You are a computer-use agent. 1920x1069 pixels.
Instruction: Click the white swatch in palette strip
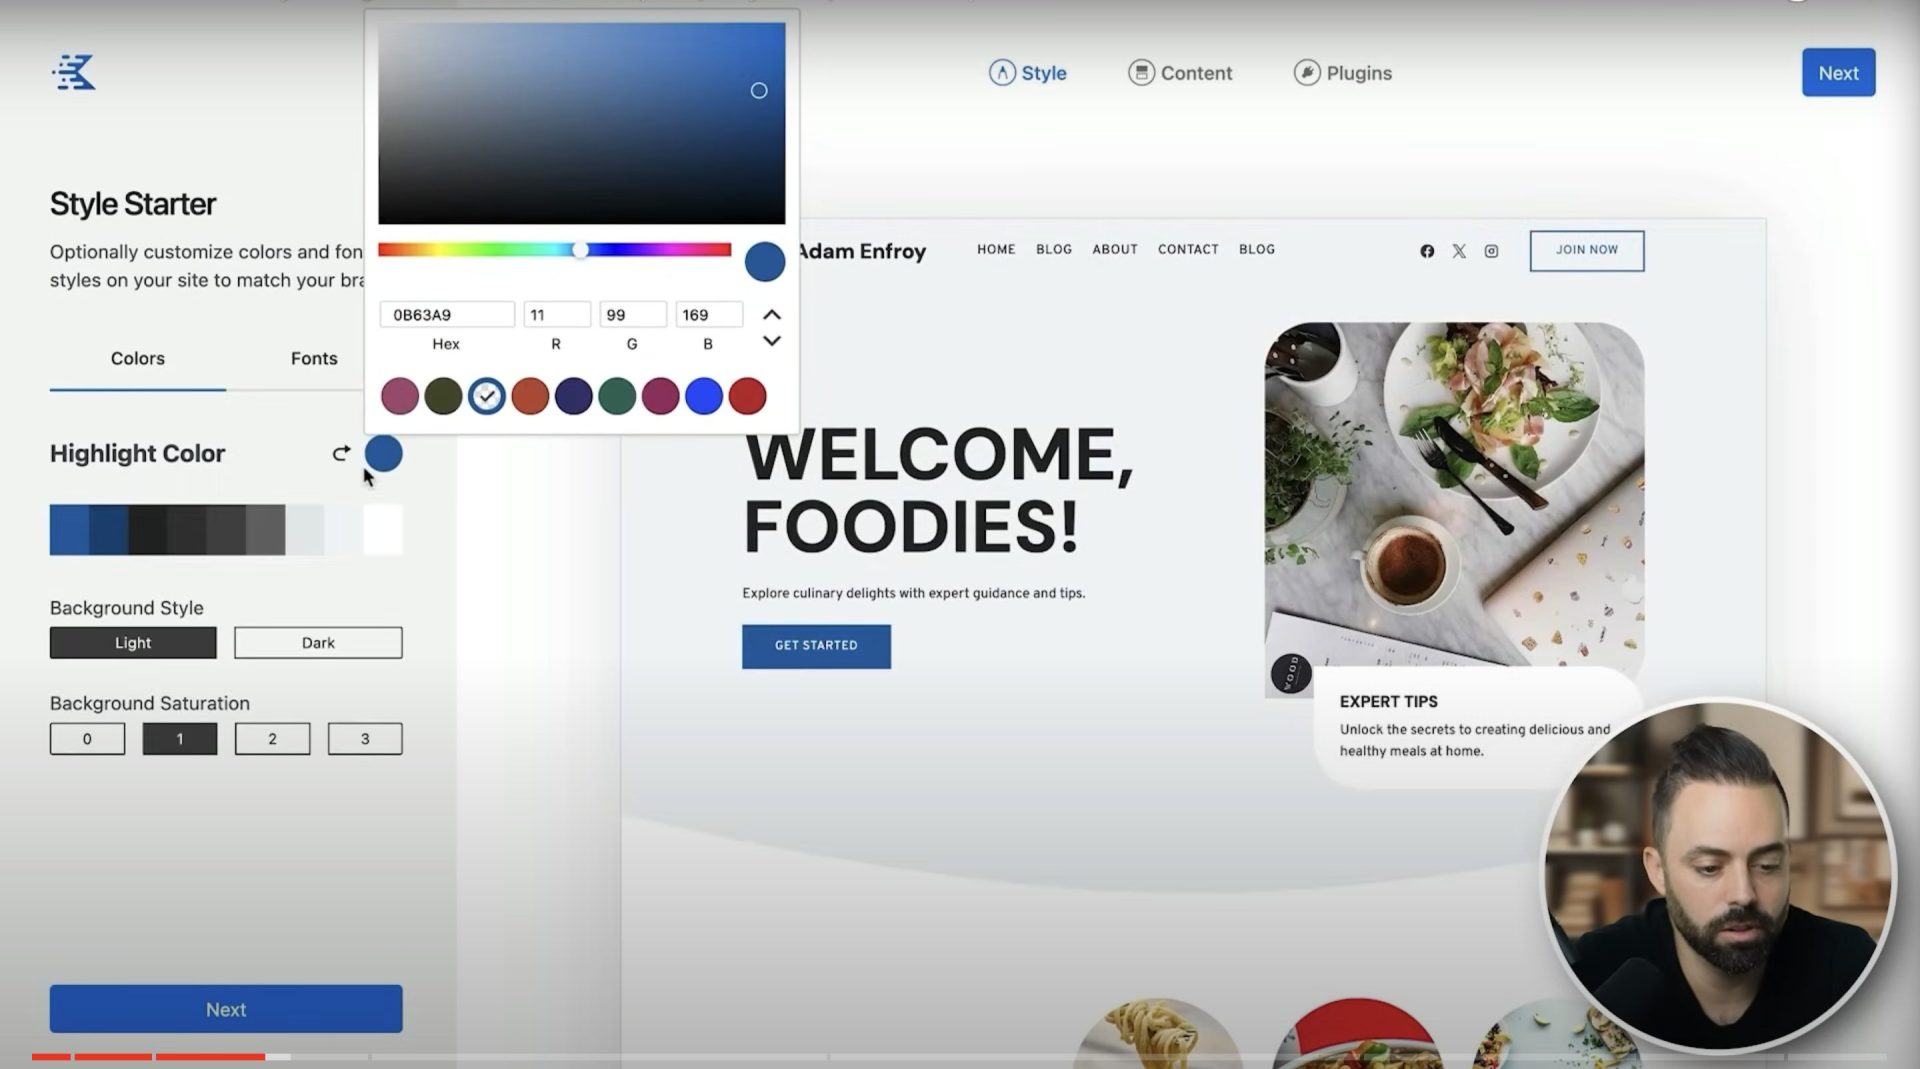pos(383,530)
